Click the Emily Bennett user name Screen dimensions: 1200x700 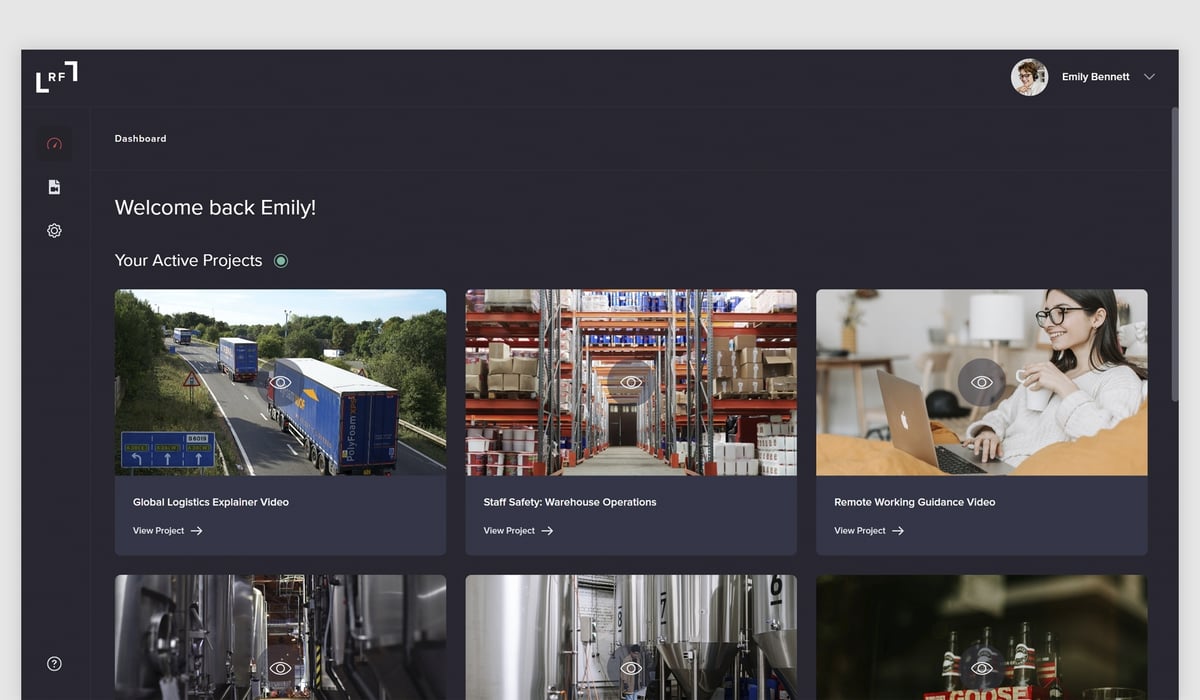1095,77
